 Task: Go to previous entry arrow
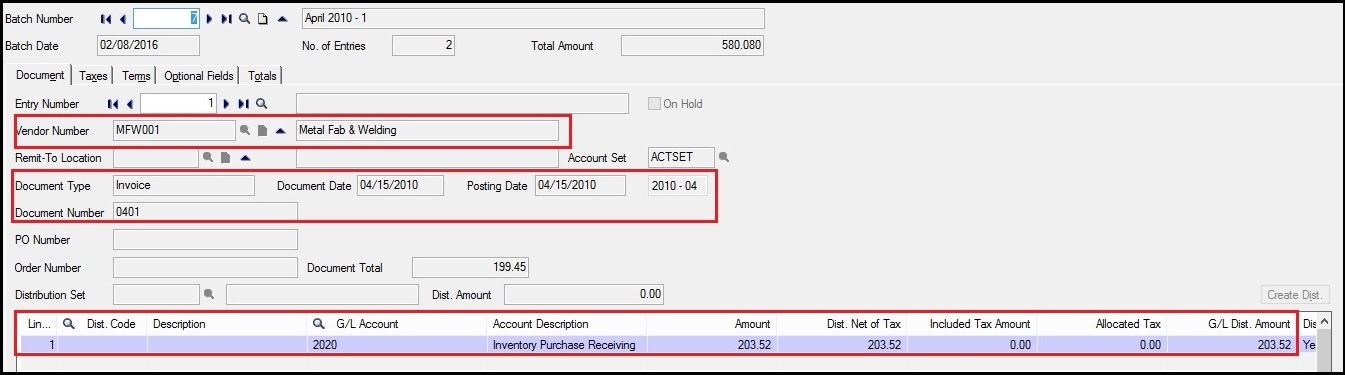pyautogui.click(x=129, y=103)
